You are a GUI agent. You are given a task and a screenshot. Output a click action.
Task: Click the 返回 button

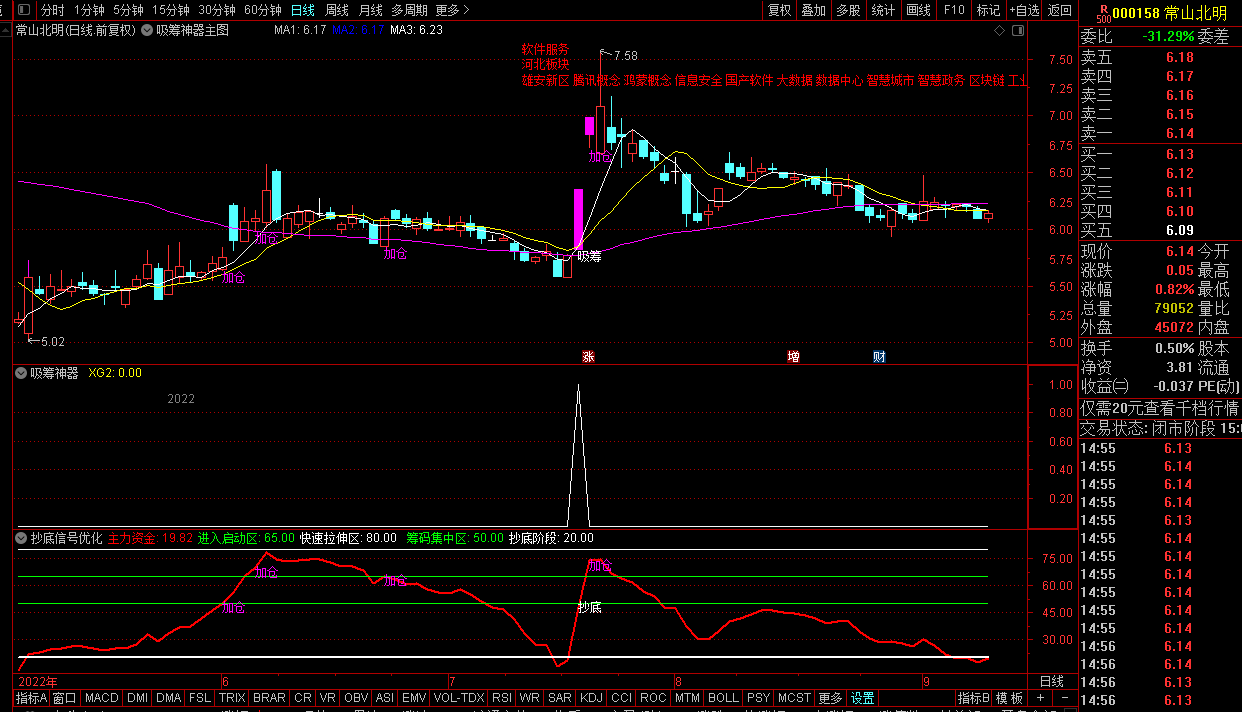pos(1059,10)
